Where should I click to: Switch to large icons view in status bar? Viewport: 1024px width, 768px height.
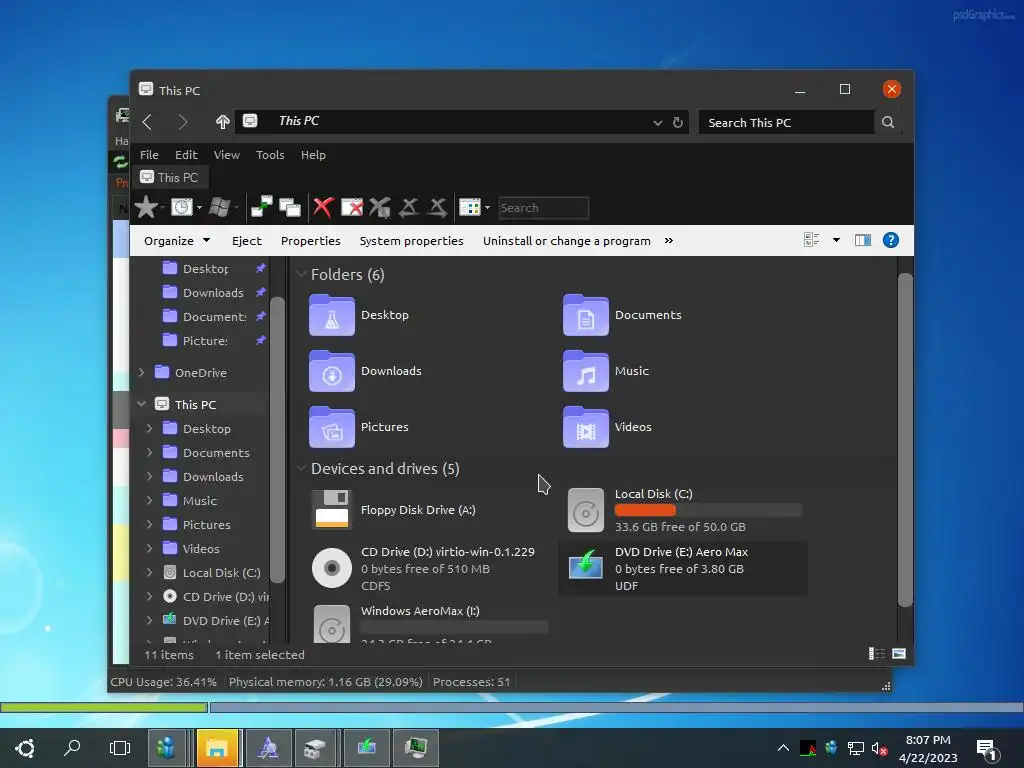899,654
